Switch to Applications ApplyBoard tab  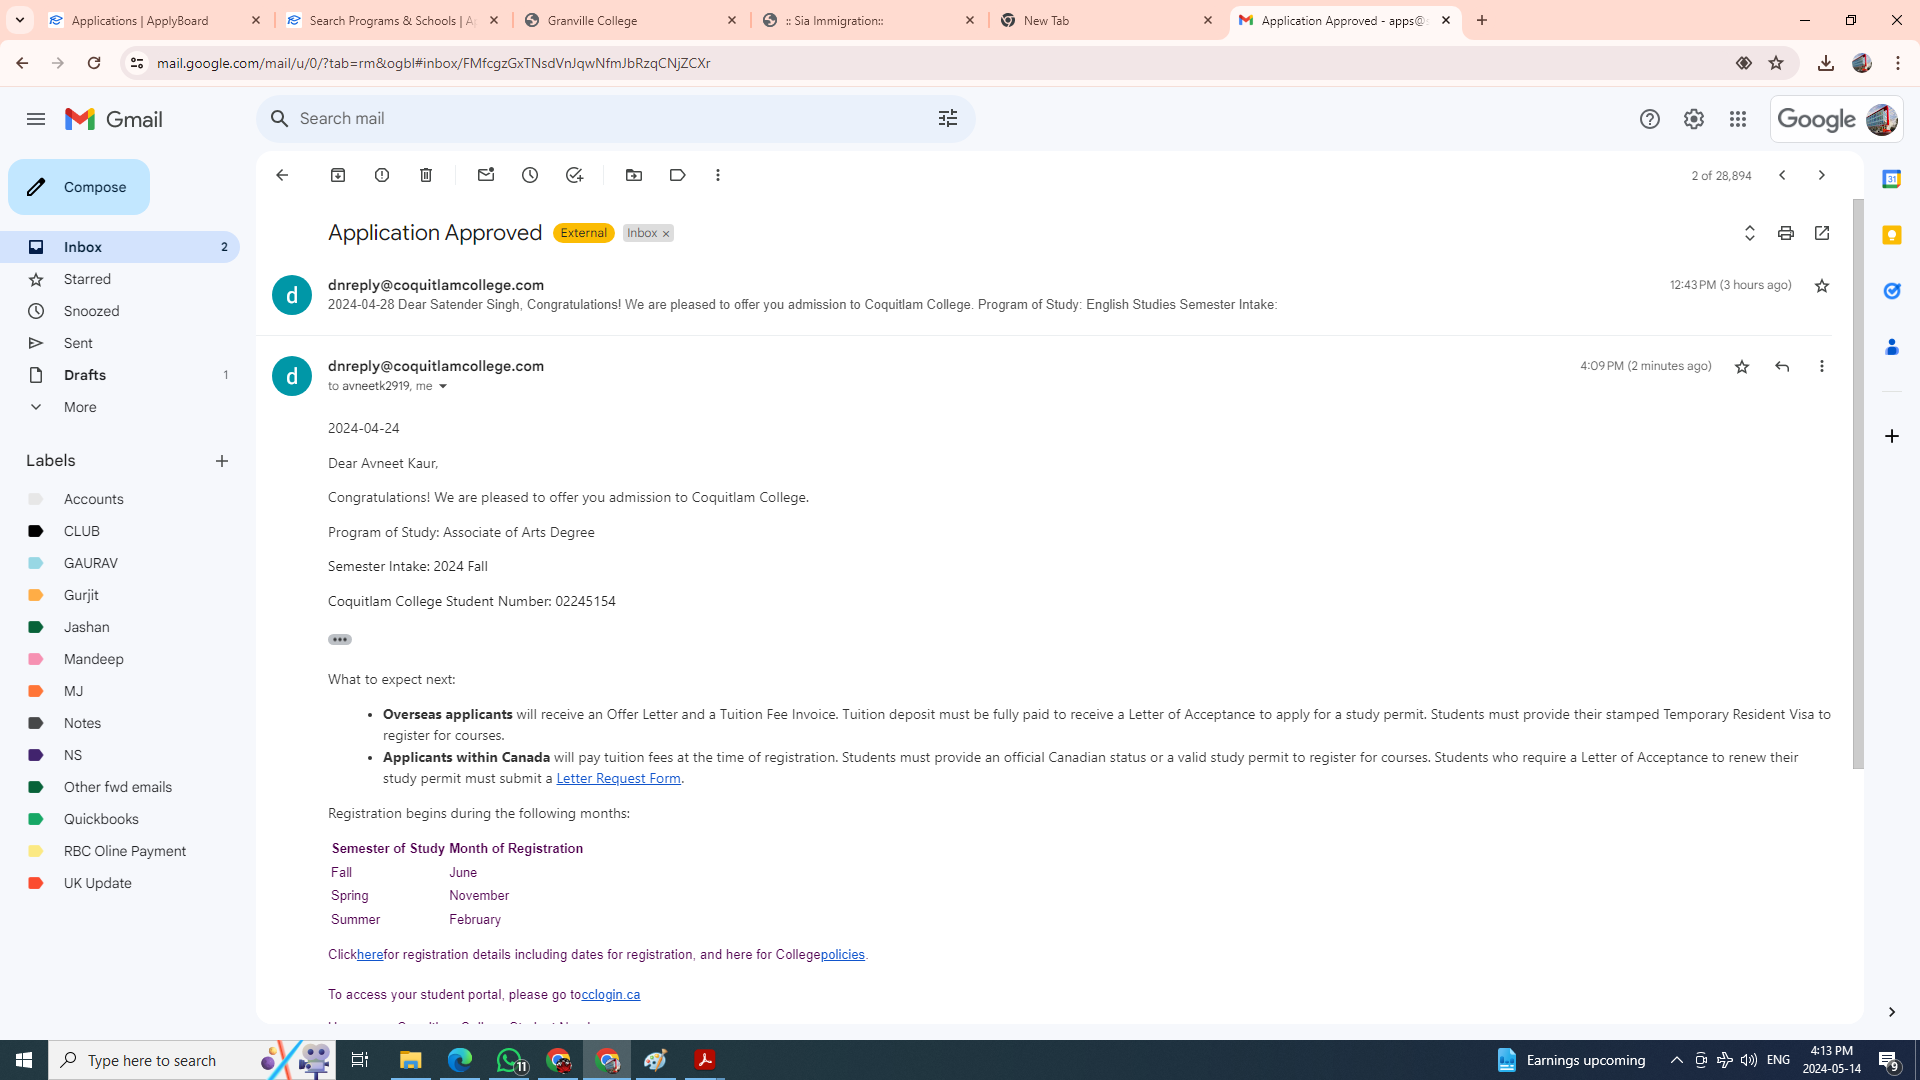click(x=155, y=20)
